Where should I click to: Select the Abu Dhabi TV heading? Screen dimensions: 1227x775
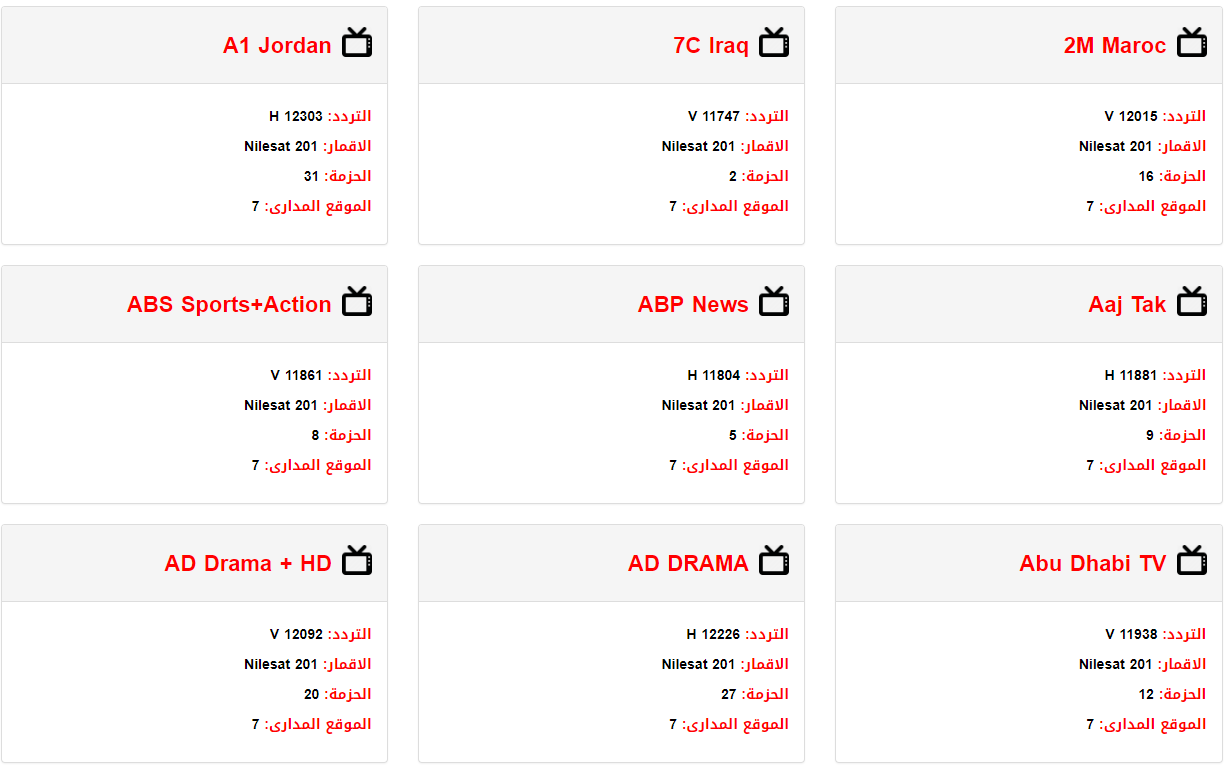pyautogui.click(x=1092, y=564)
